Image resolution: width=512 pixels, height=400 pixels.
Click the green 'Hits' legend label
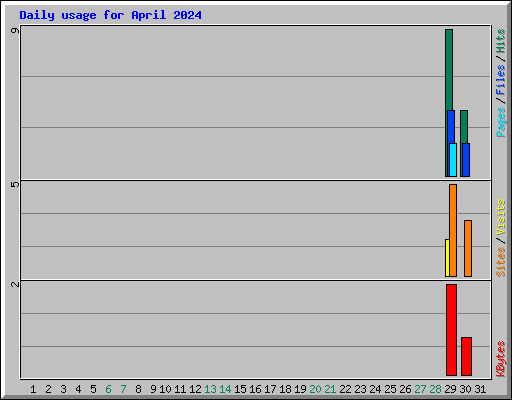(500, 41)
